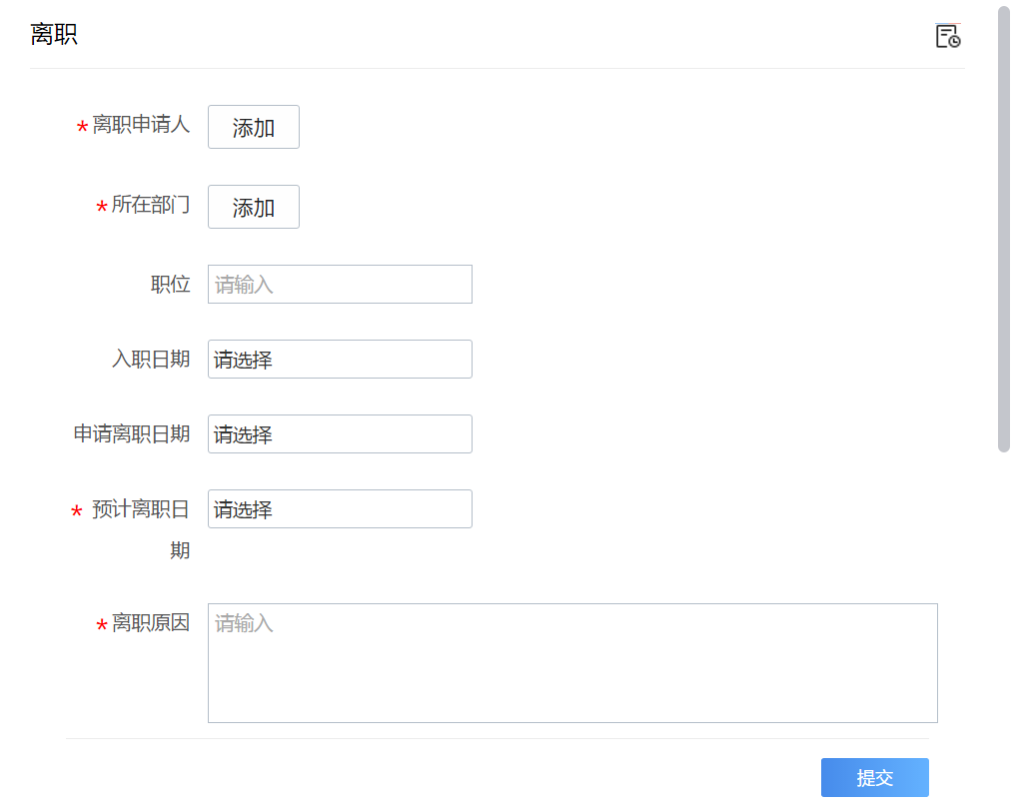The width and height of the screenshot is (1024, 811).
Task: Click the 离职 page title
Action: pos(54,34)
